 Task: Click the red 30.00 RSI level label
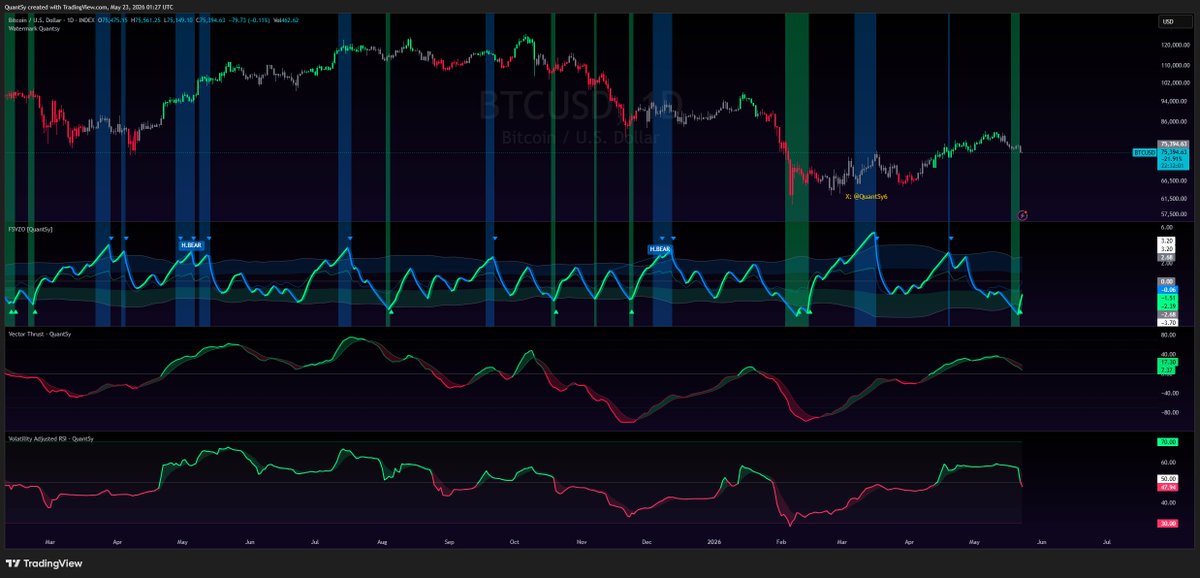(x=1169, y=523)
